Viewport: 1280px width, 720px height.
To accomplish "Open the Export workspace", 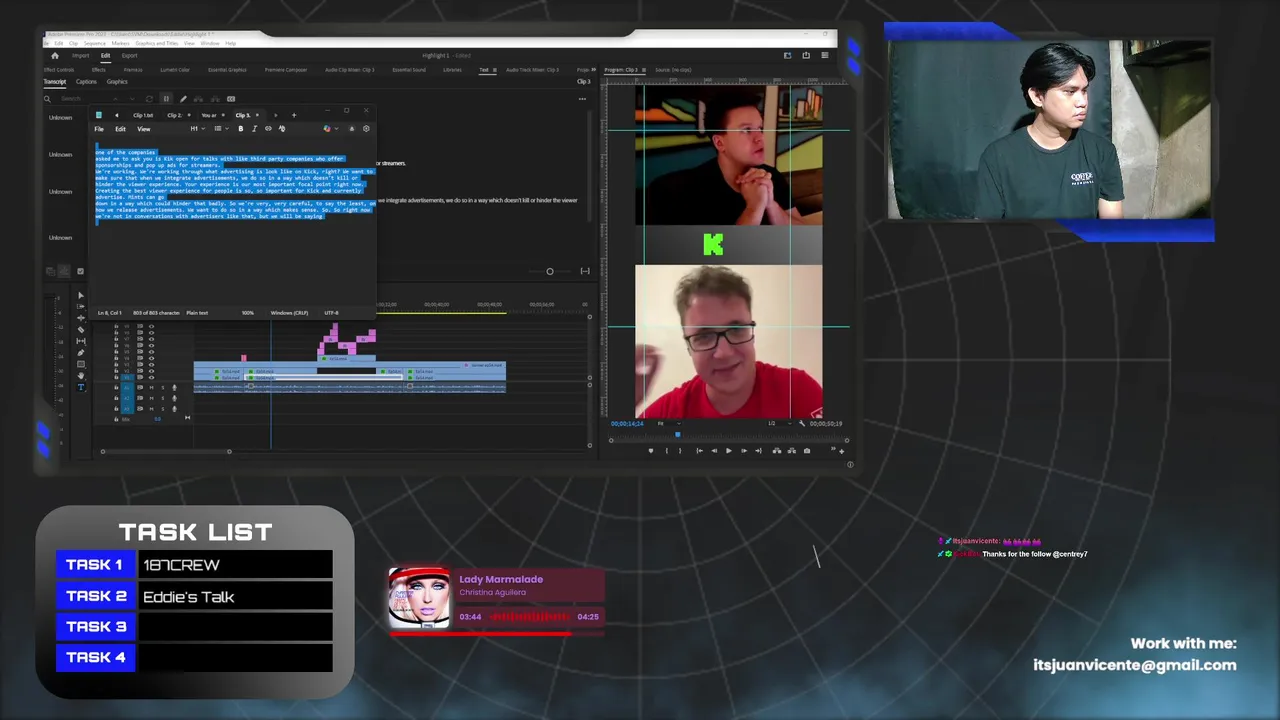I will [130, 56].
